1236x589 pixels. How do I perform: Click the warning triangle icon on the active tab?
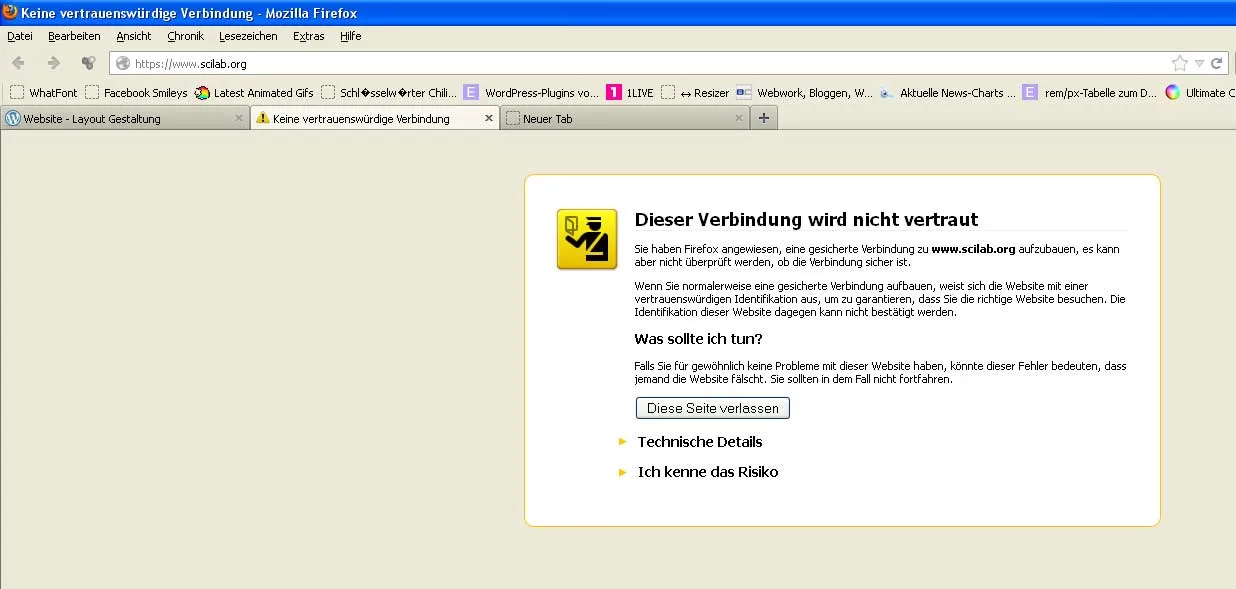[x=262, y=118]
